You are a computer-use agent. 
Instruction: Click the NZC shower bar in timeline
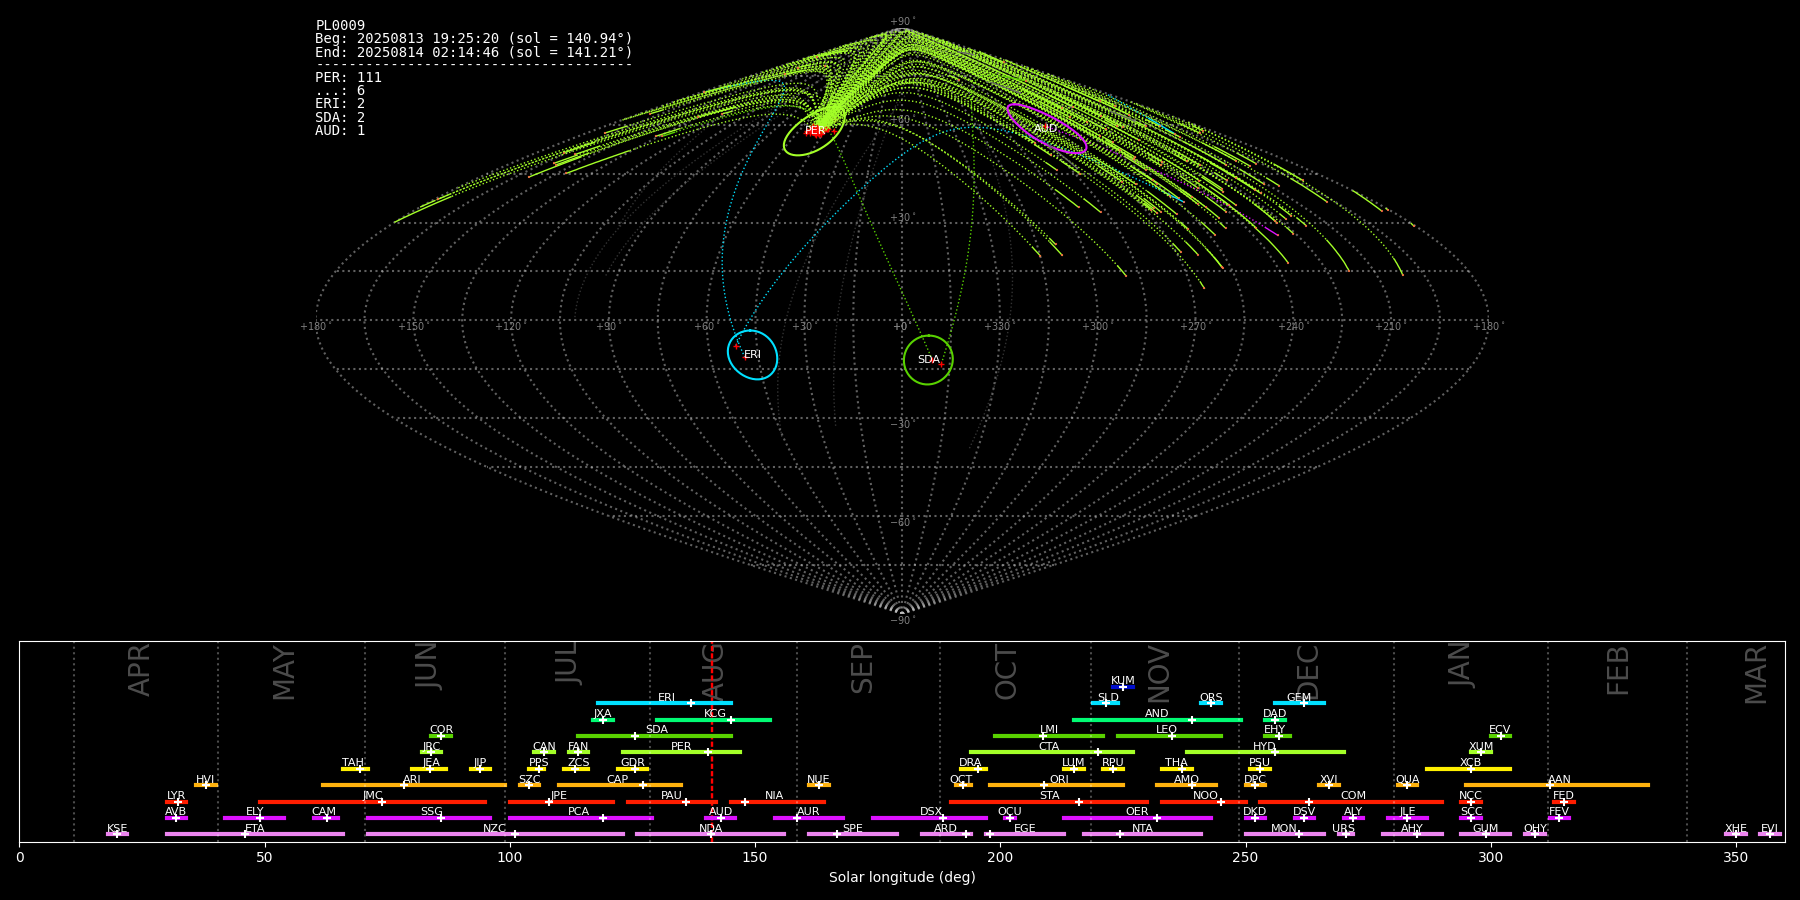tap(495, 834)
